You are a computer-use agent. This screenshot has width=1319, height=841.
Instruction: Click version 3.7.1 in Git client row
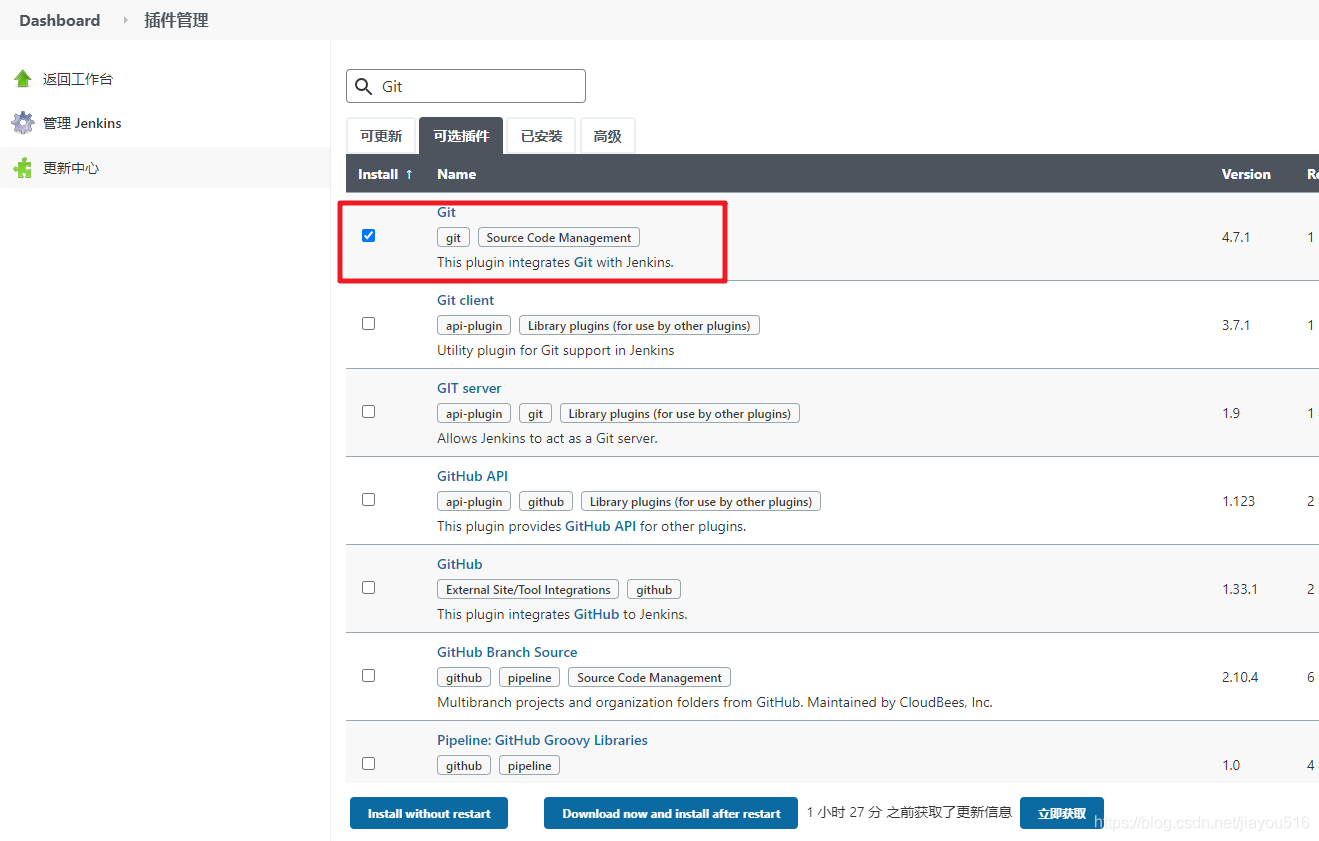click(1236, 325)
